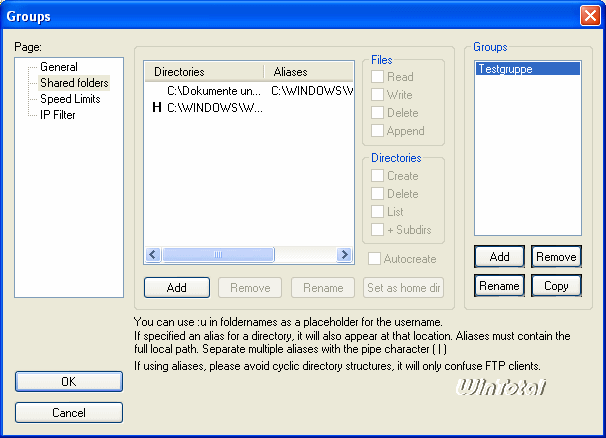Enable the Directories List checkbox
The width and height of the screenshot is (606, 438).
377,212
